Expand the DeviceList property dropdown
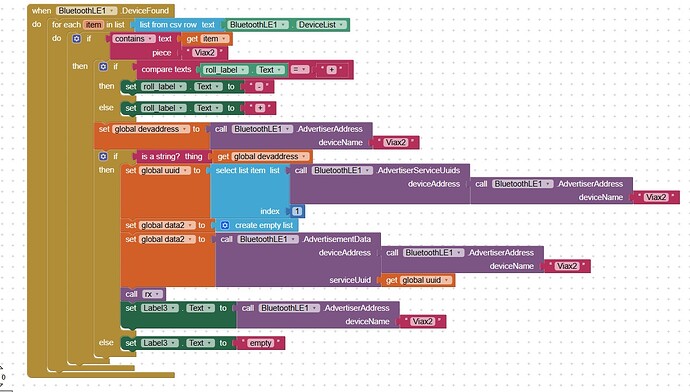The image size is (690, 392). click(321, 25)
